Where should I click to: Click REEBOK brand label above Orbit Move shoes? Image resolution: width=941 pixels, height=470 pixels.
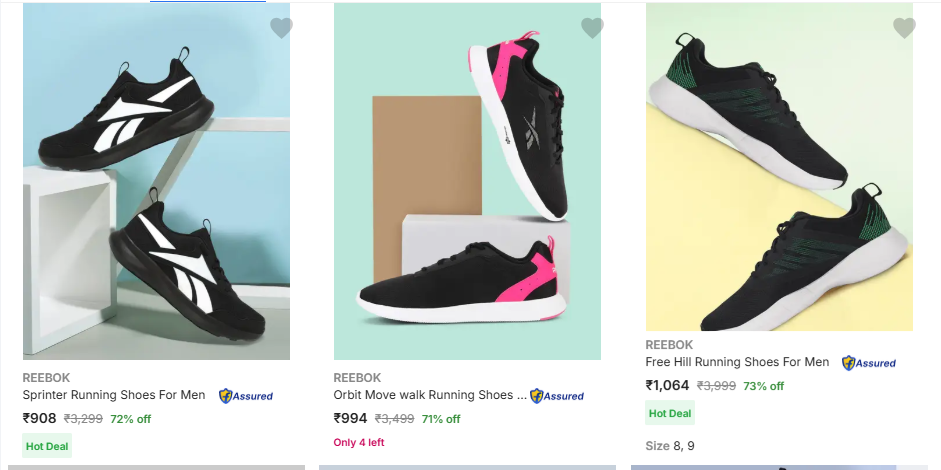[x=357, y=378]
